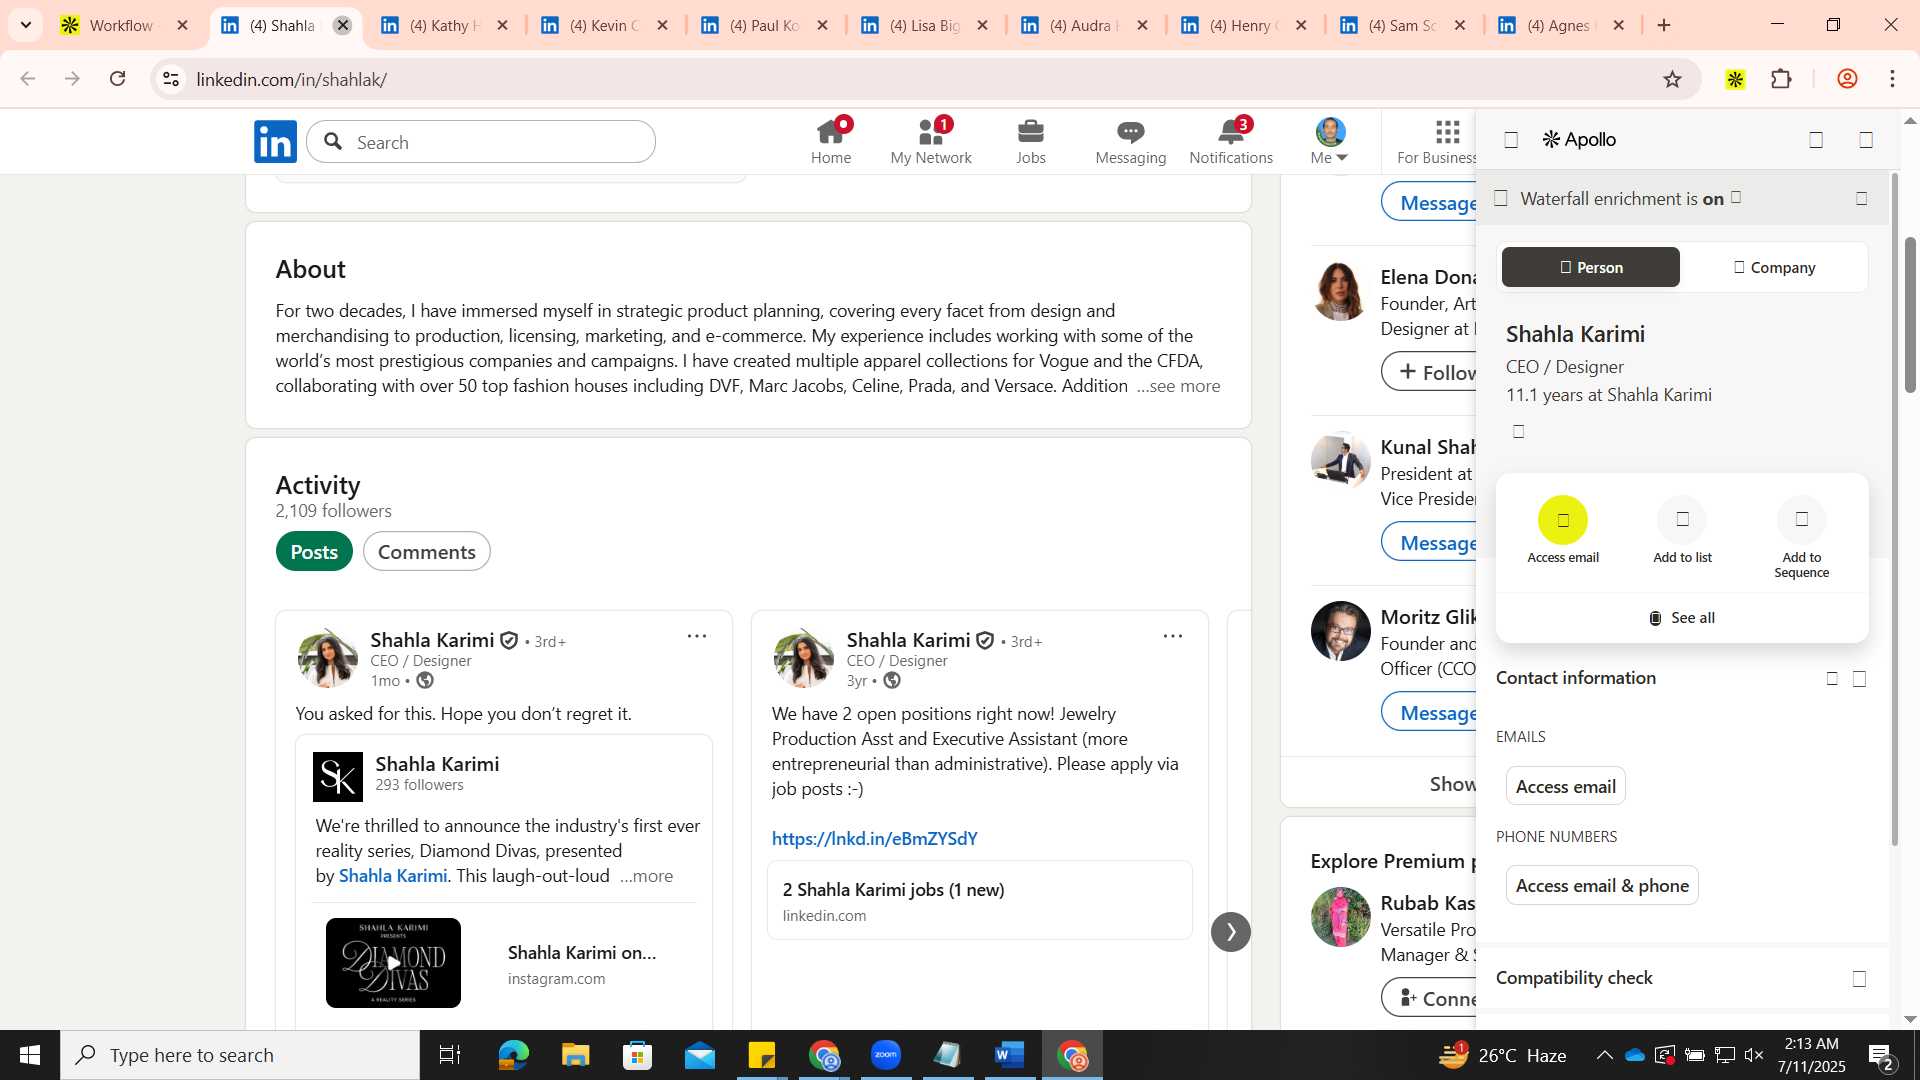Click Access email & phone button
Image resolution: width=1920 pixels, height=1080 pixels.
tap(1601, 885)
